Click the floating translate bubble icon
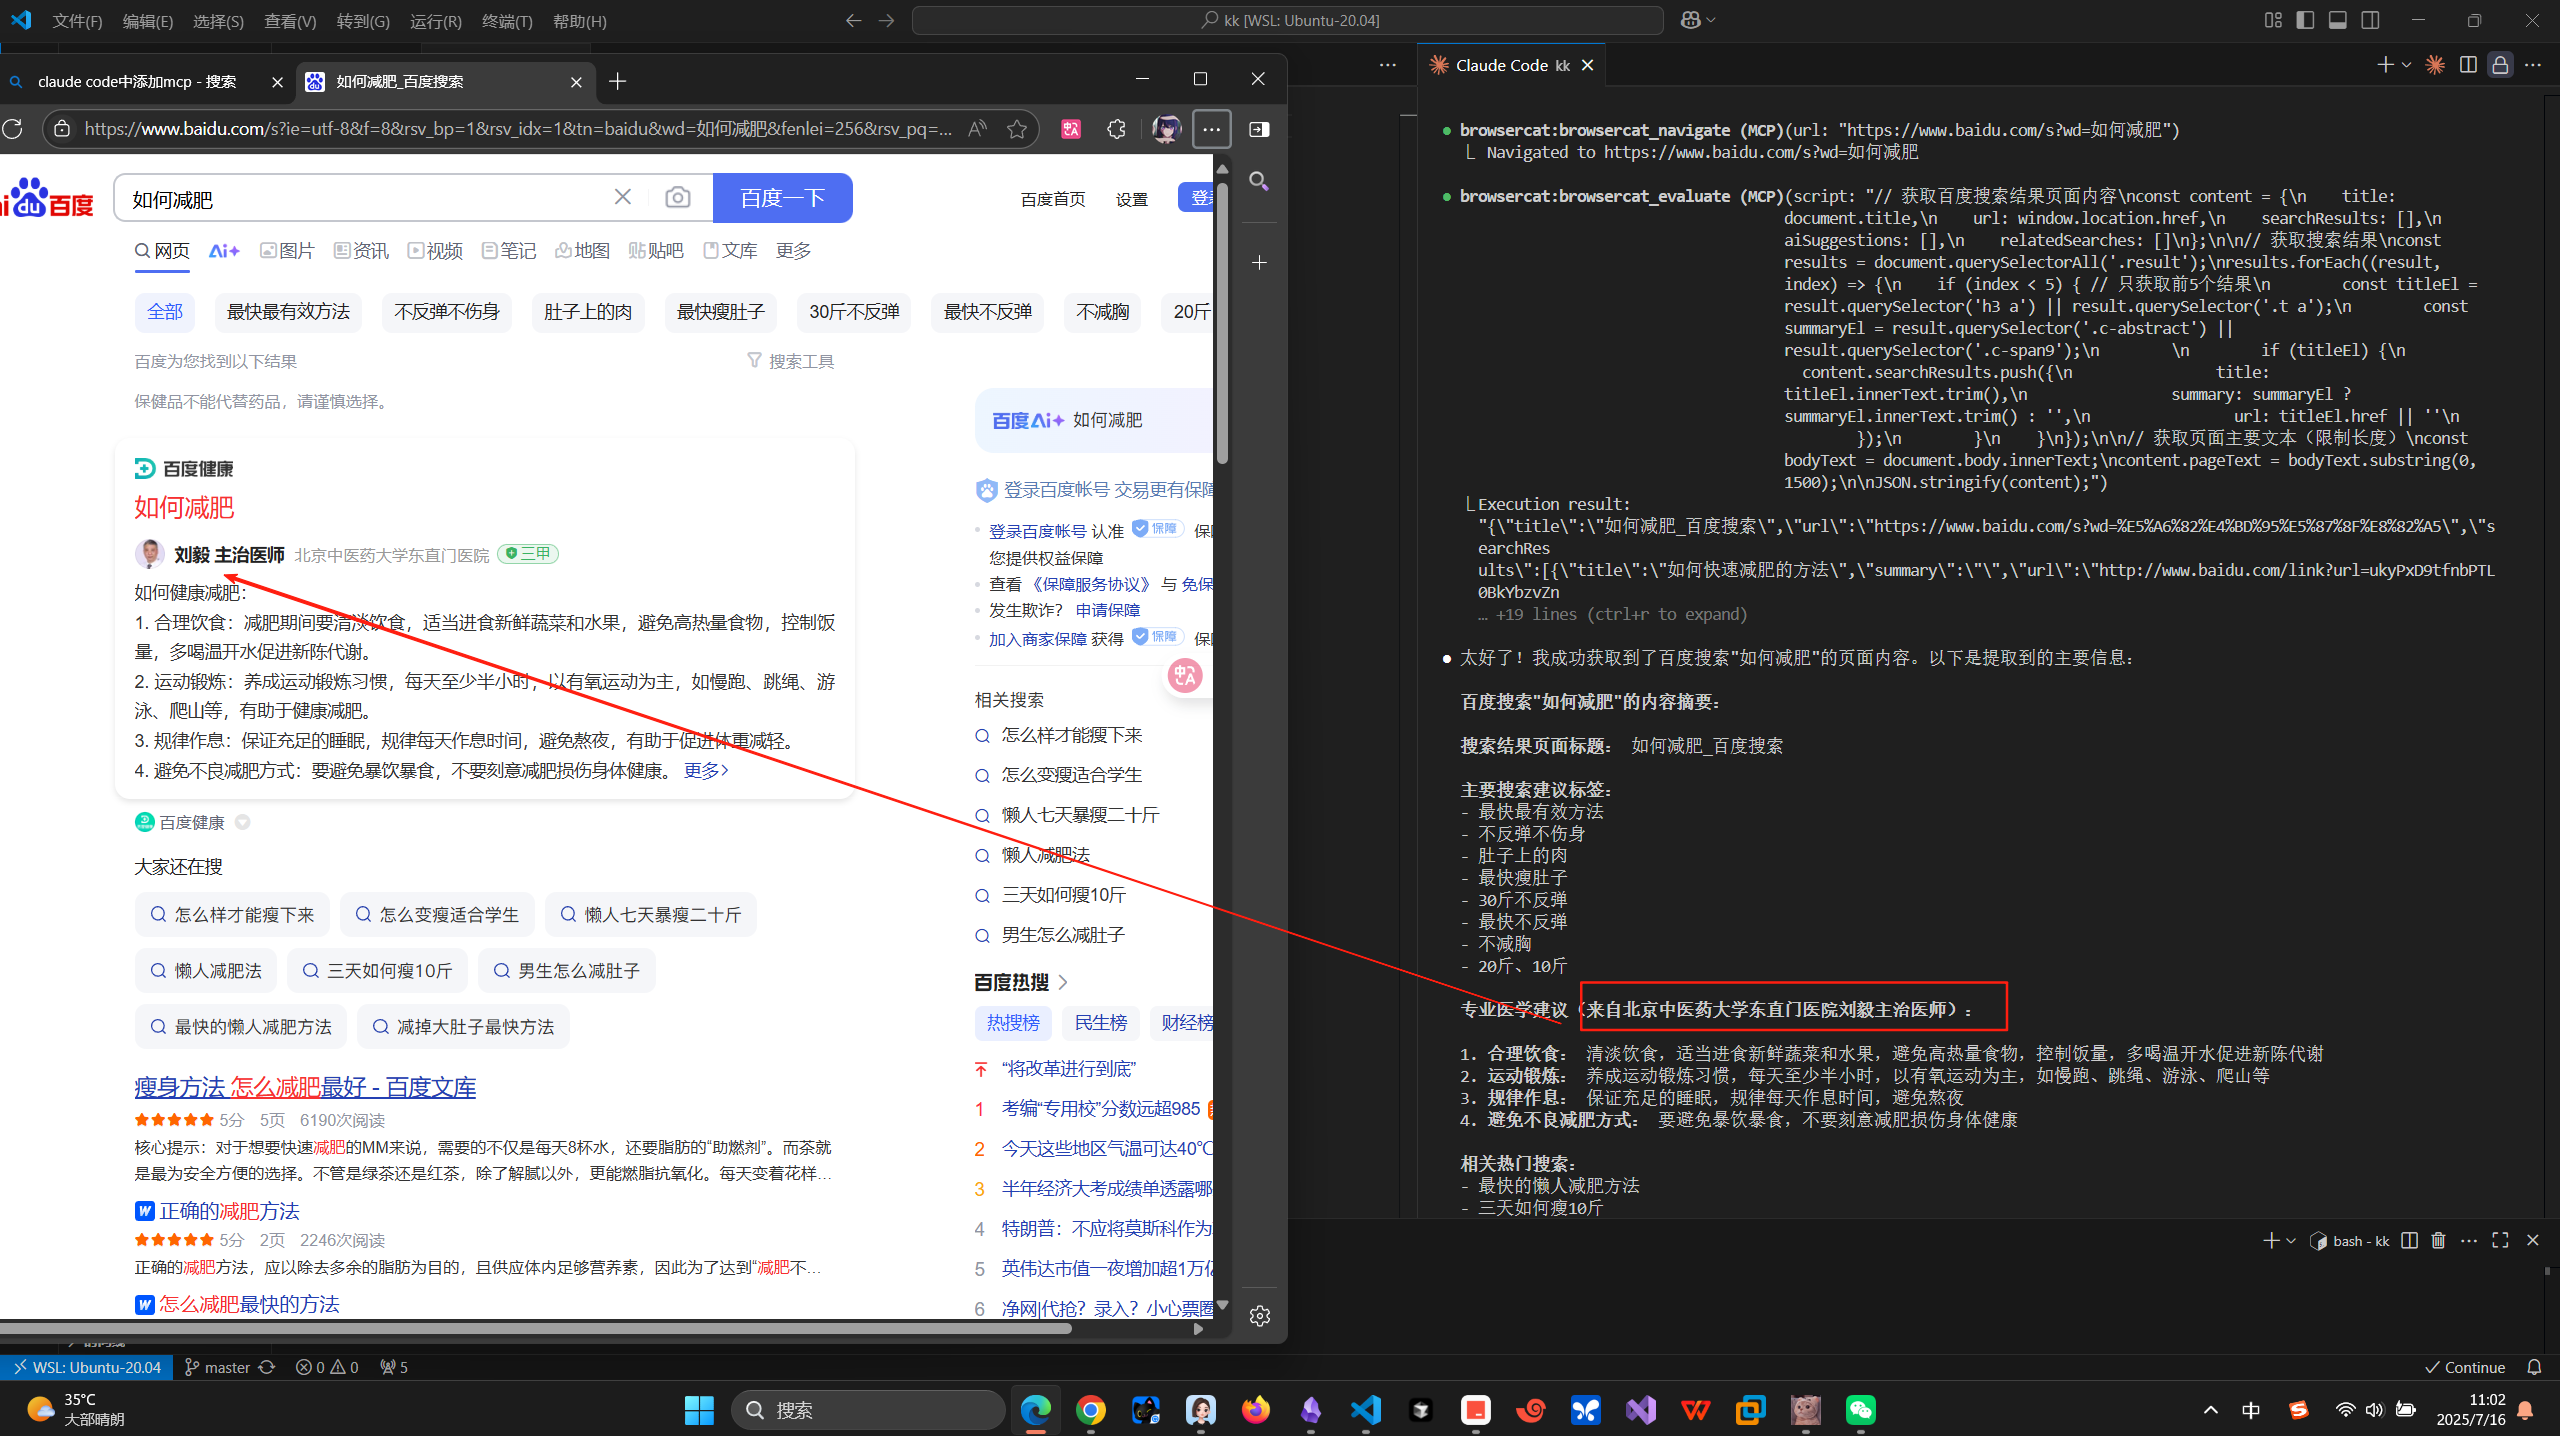Image resolution: width=2560 pixels, height=1436 pixels. 1186,676
